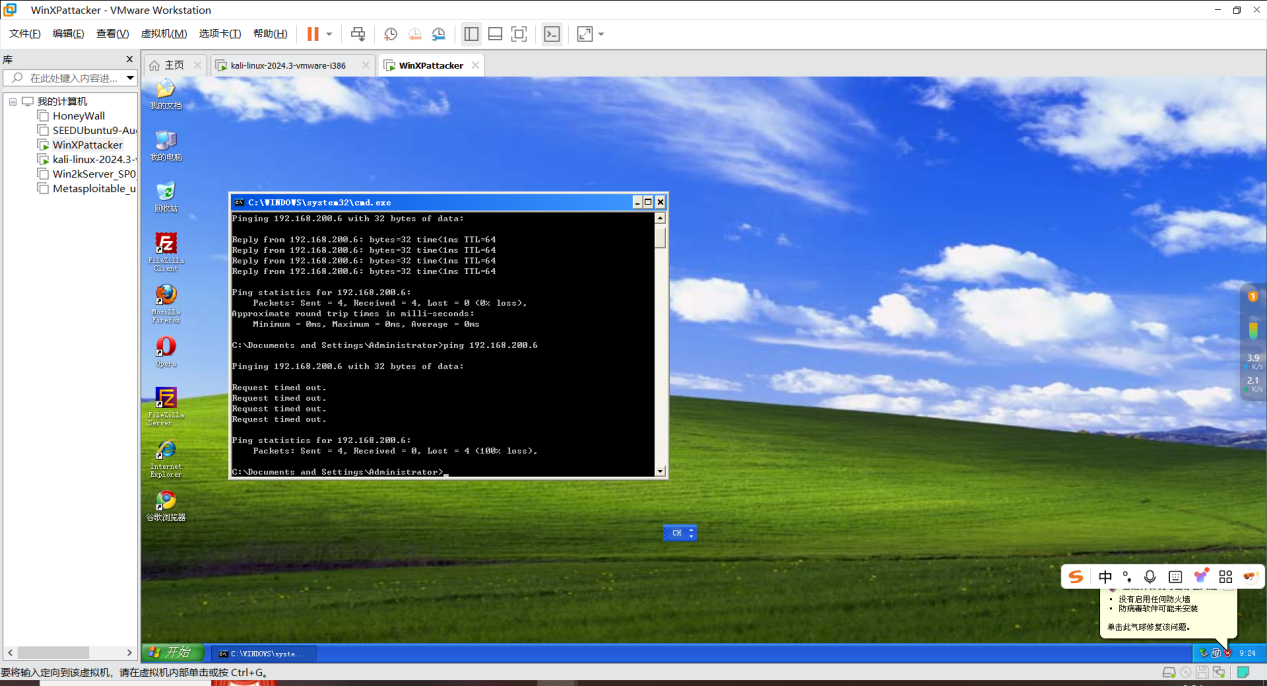Click the CH language bar indicator
The height and width of the screenshot is (686, 1267).
pyautogui.click(x=677, y=533)
